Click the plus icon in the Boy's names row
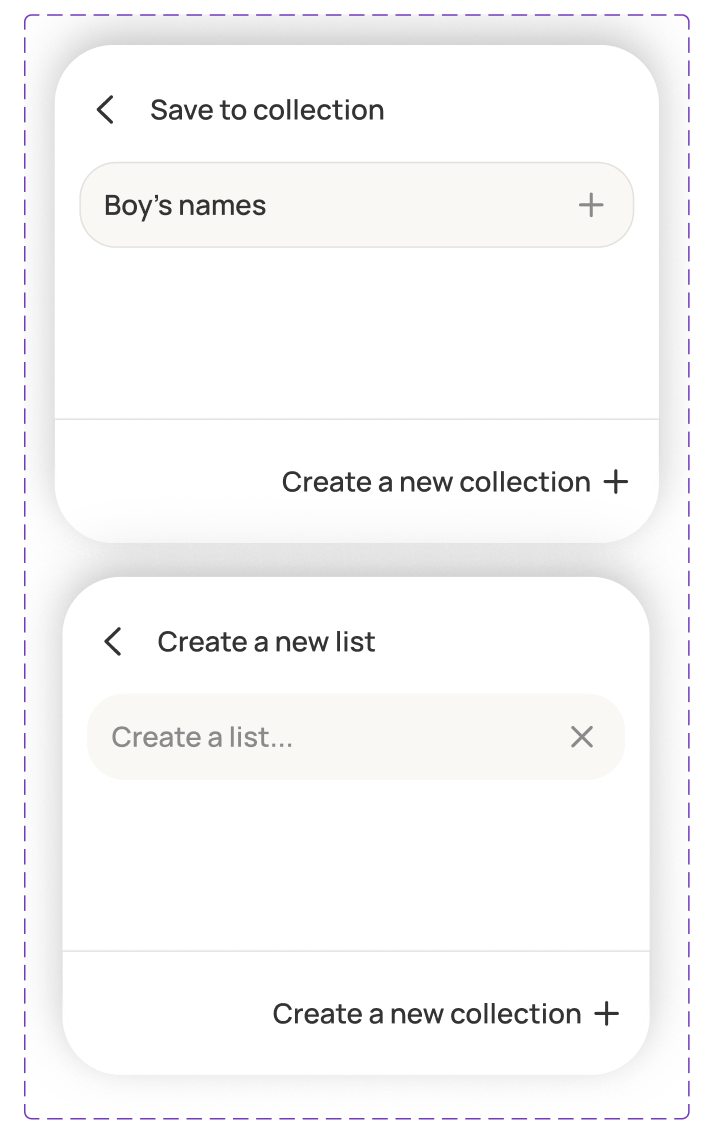This screenshot has height=1142, width=718. [x=591, y=205]
